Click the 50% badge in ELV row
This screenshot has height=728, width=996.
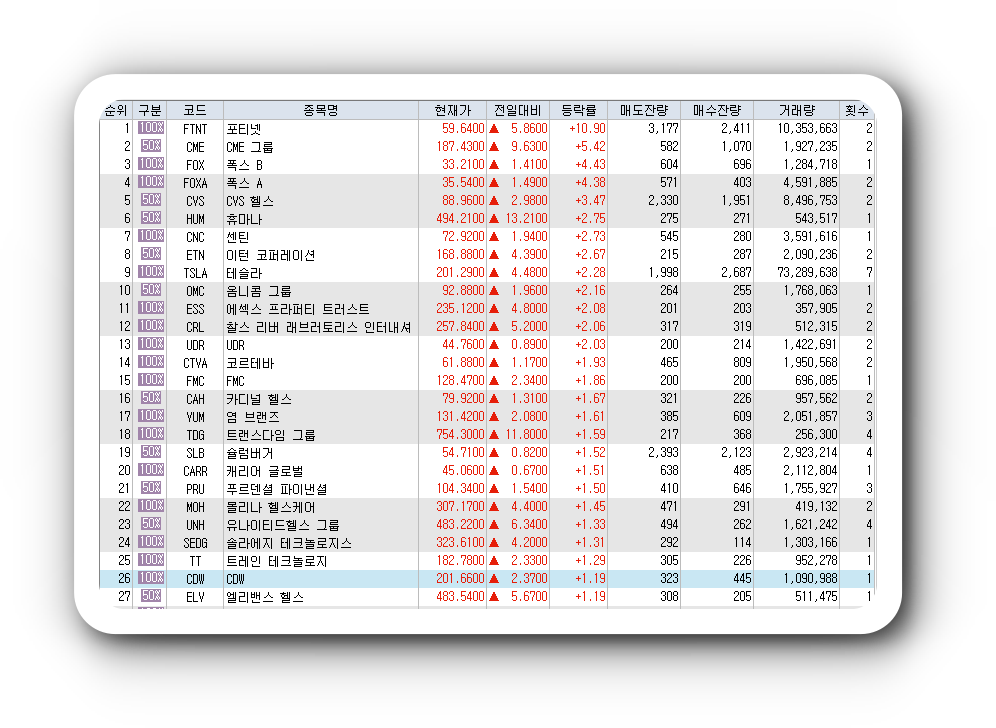(x=151, y=596)
